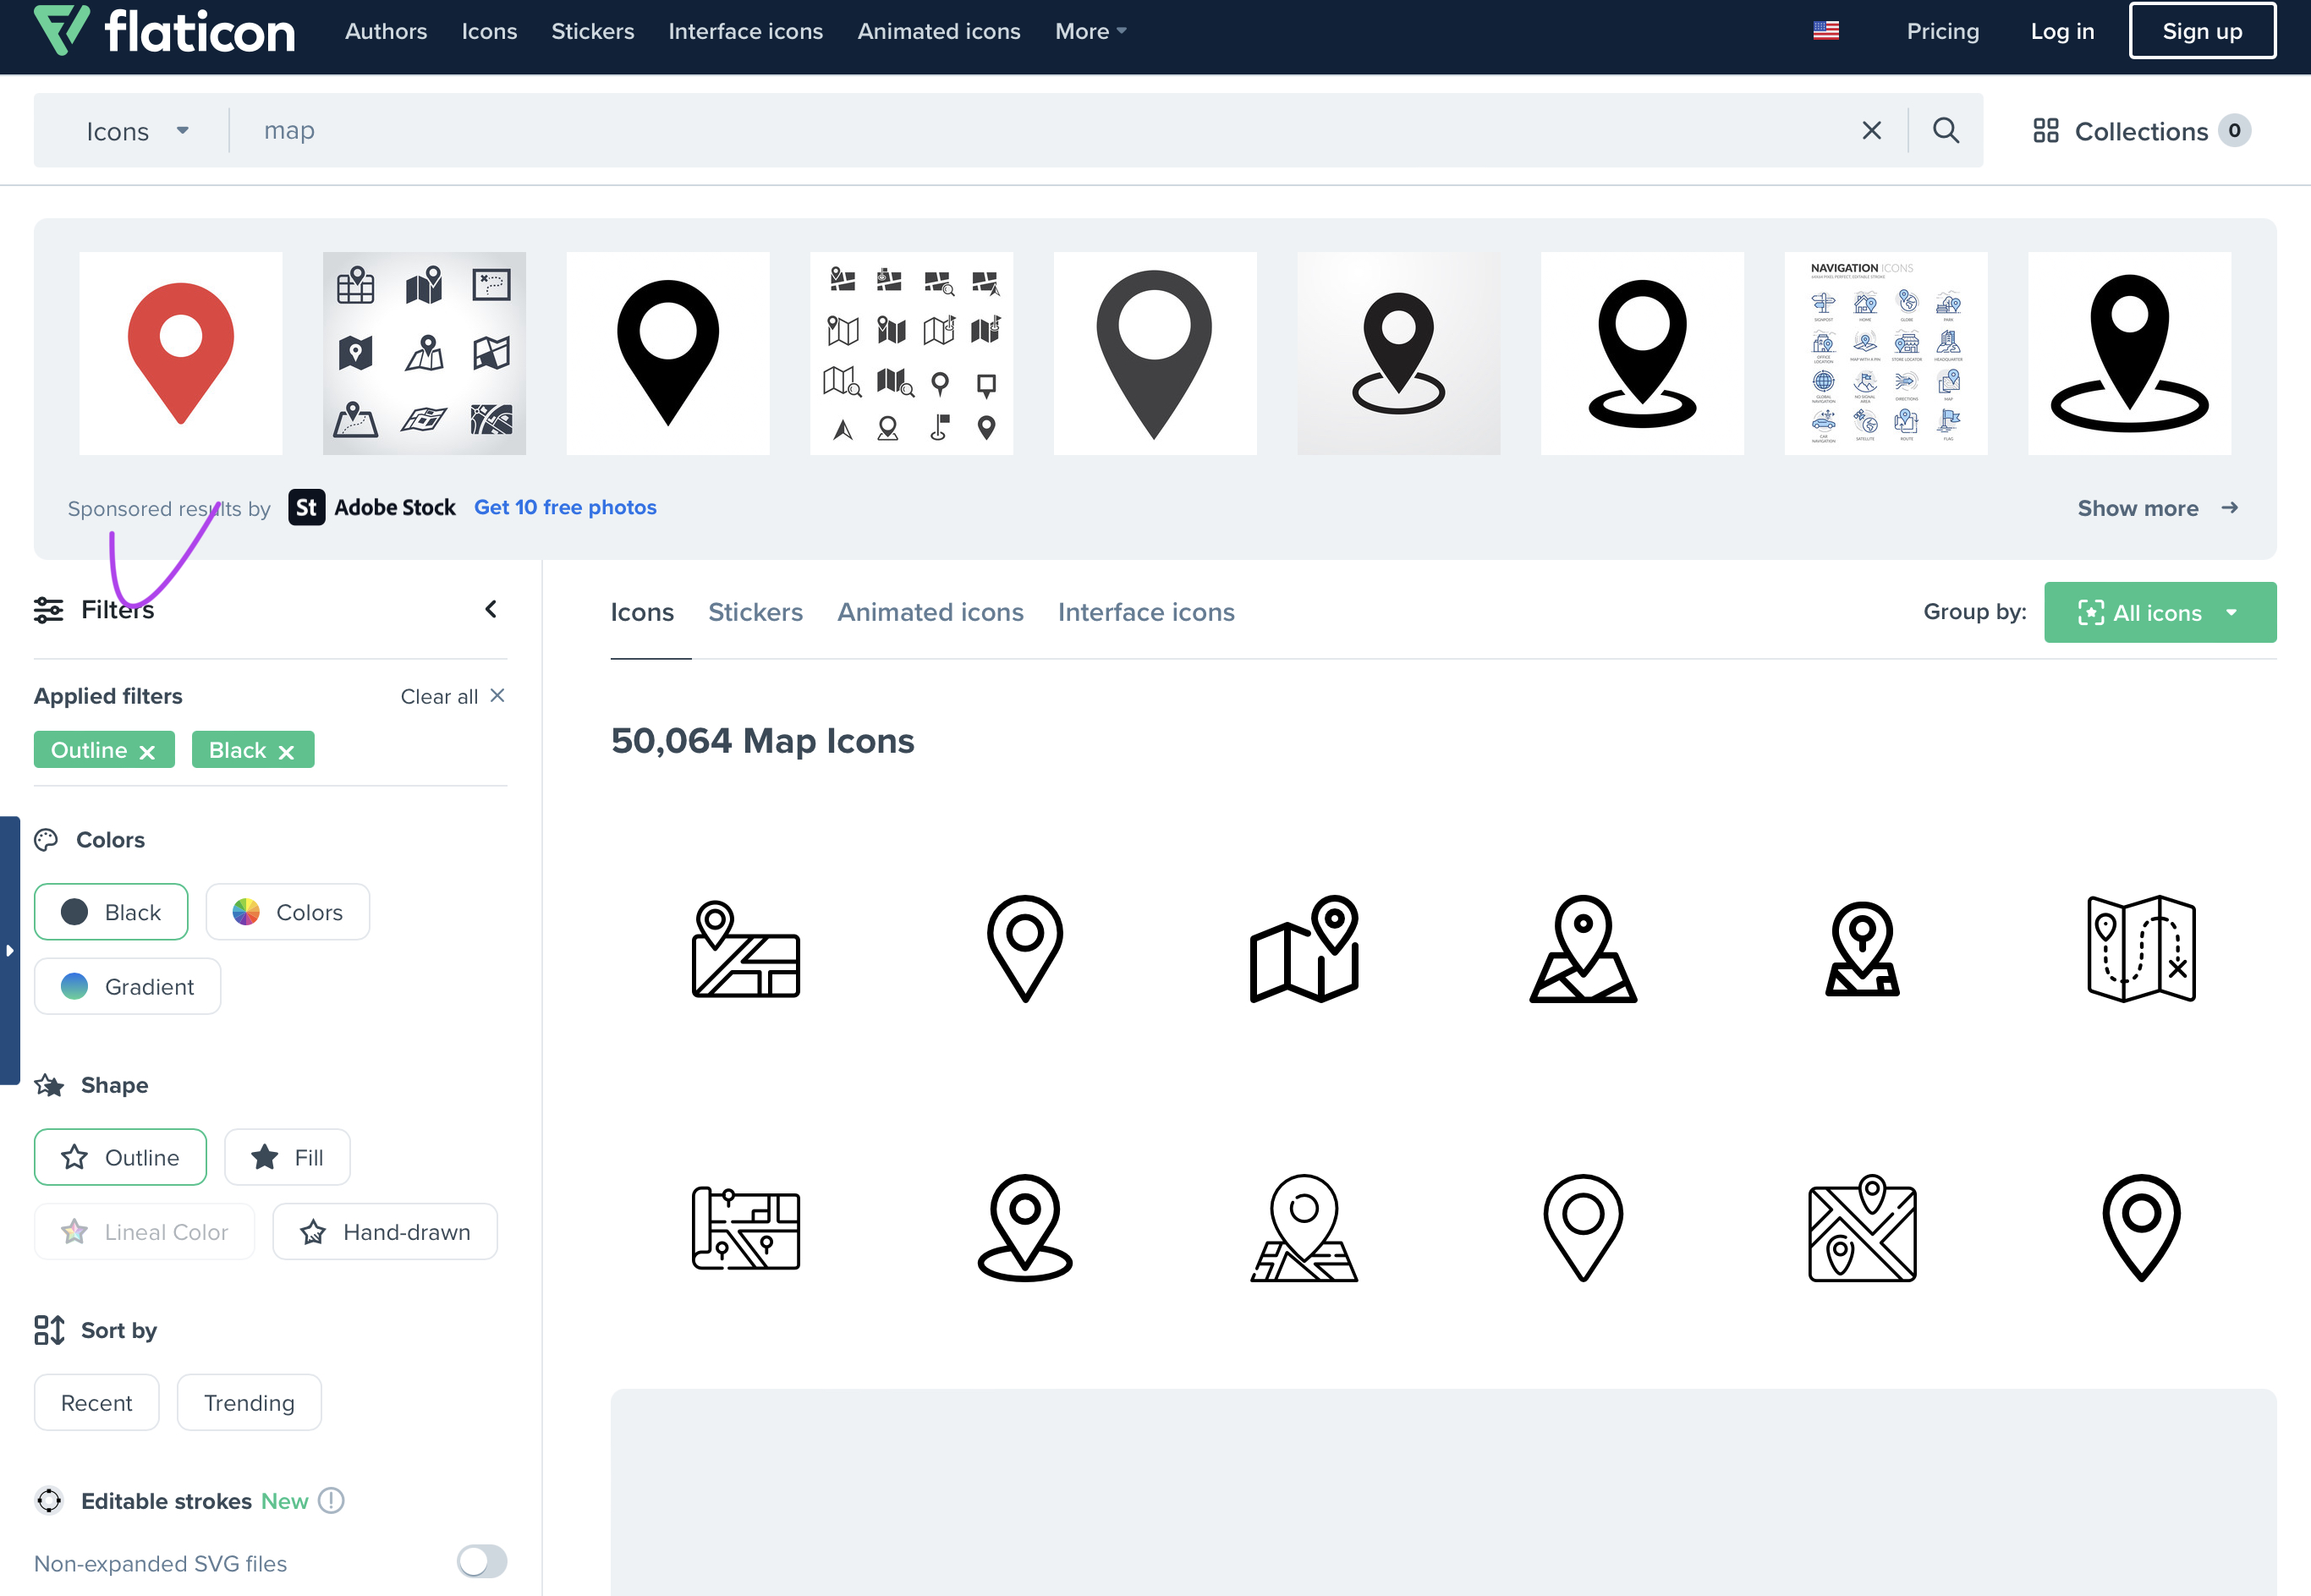The width and height of the screenshot is (2311, 1596).
Task: Open the red map pin sponsored thumbnail
Action: [181, 353]
